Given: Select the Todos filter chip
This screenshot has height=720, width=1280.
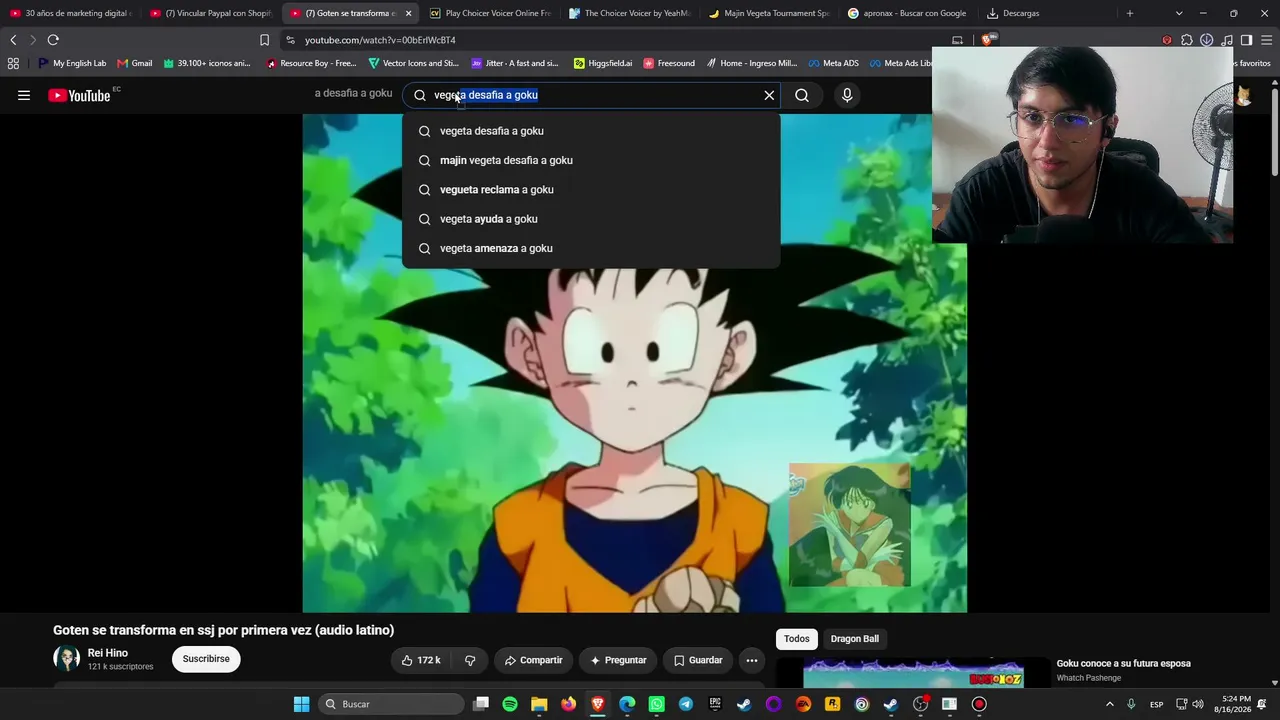Looking at the screenshot, I should click(797, 639).
